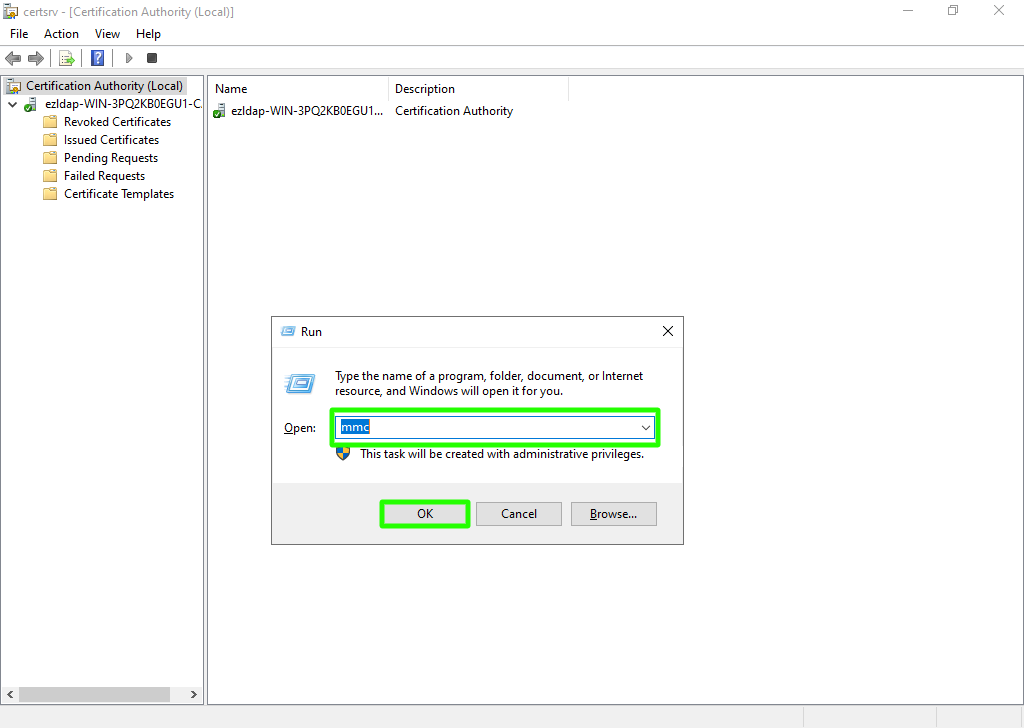Click the Browse... button
The width and height of the screenshot is (1024, 728).
[x=613, y=514]
